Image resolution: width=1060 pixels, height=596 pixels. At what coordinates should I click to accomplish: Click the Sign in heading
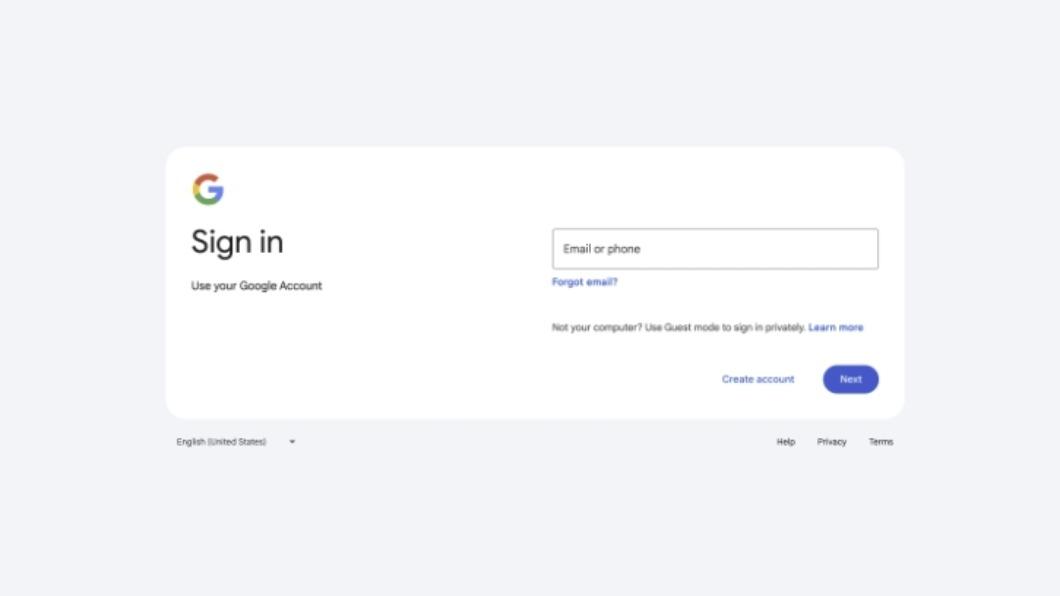point(237,242)
